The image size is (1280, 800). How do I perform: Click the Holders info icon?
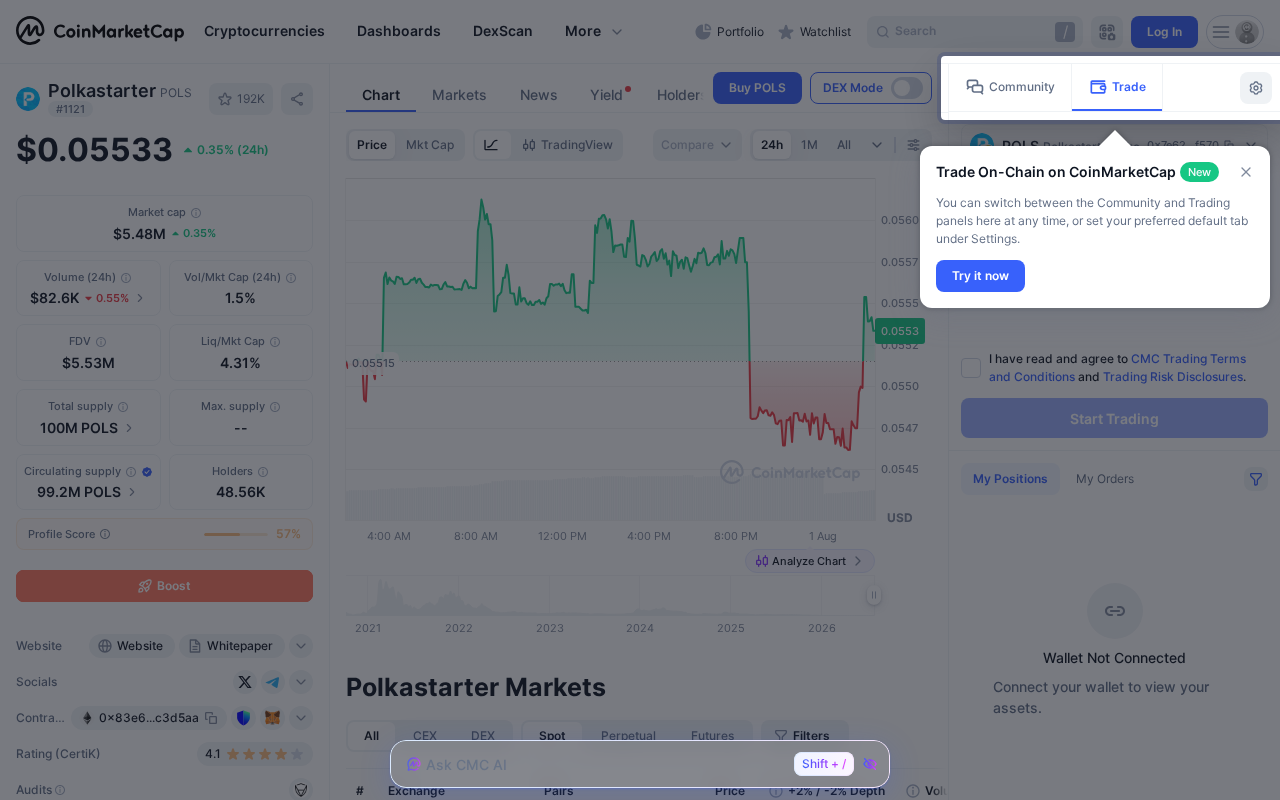pyautogui.click(x=263, y=472)
